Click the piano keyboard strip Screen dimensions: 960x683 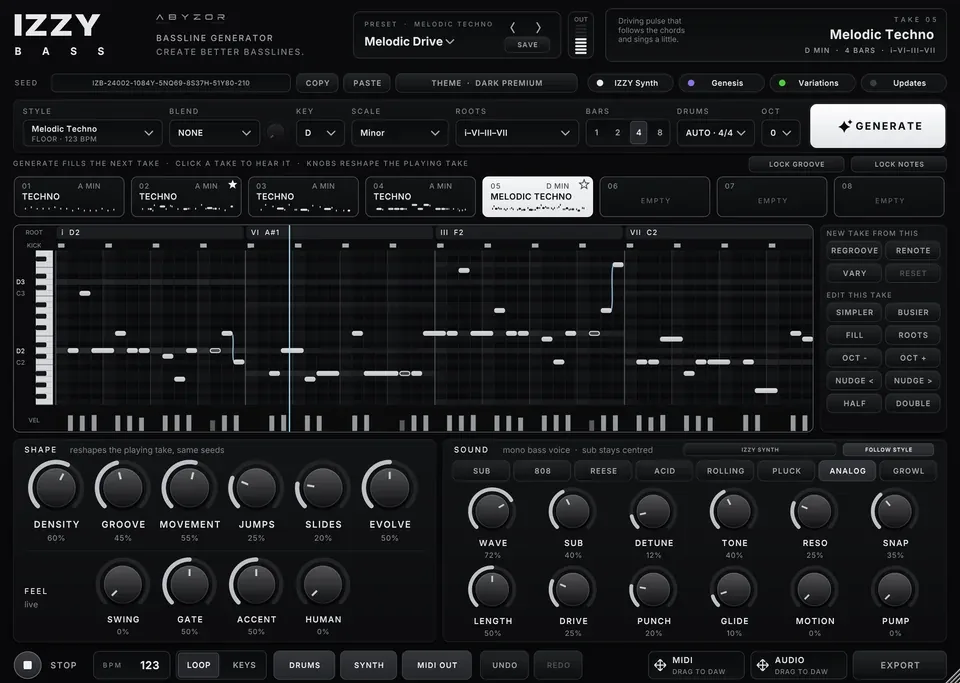44,327
